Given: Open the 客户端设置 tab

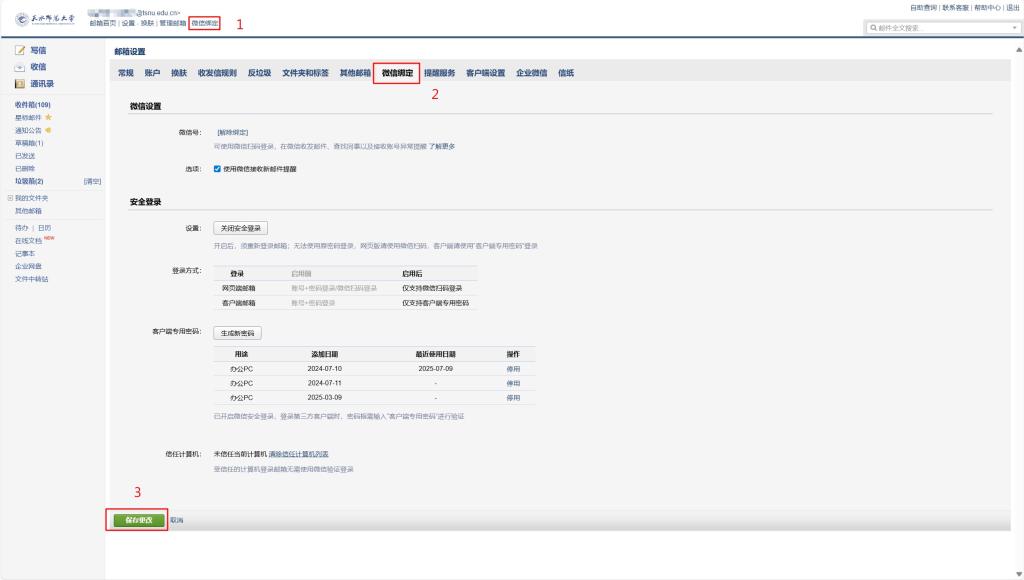Looking at the screenshot, I should [485, 73].
